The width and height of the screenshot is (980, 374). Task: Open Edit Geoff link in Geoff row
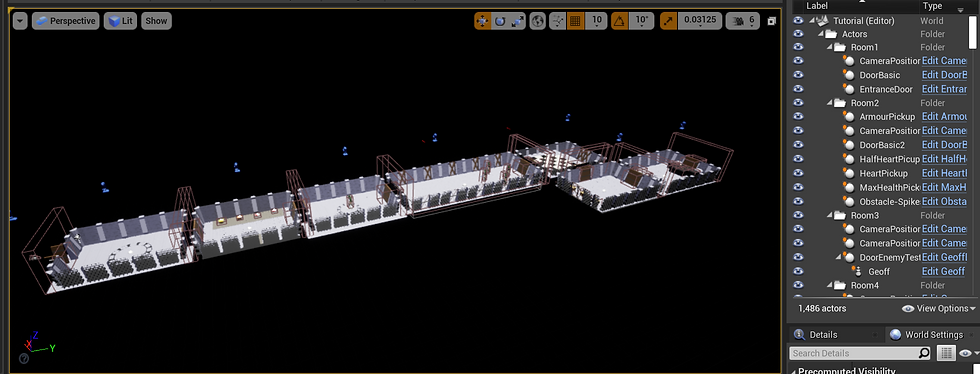(x=943, y=271)
